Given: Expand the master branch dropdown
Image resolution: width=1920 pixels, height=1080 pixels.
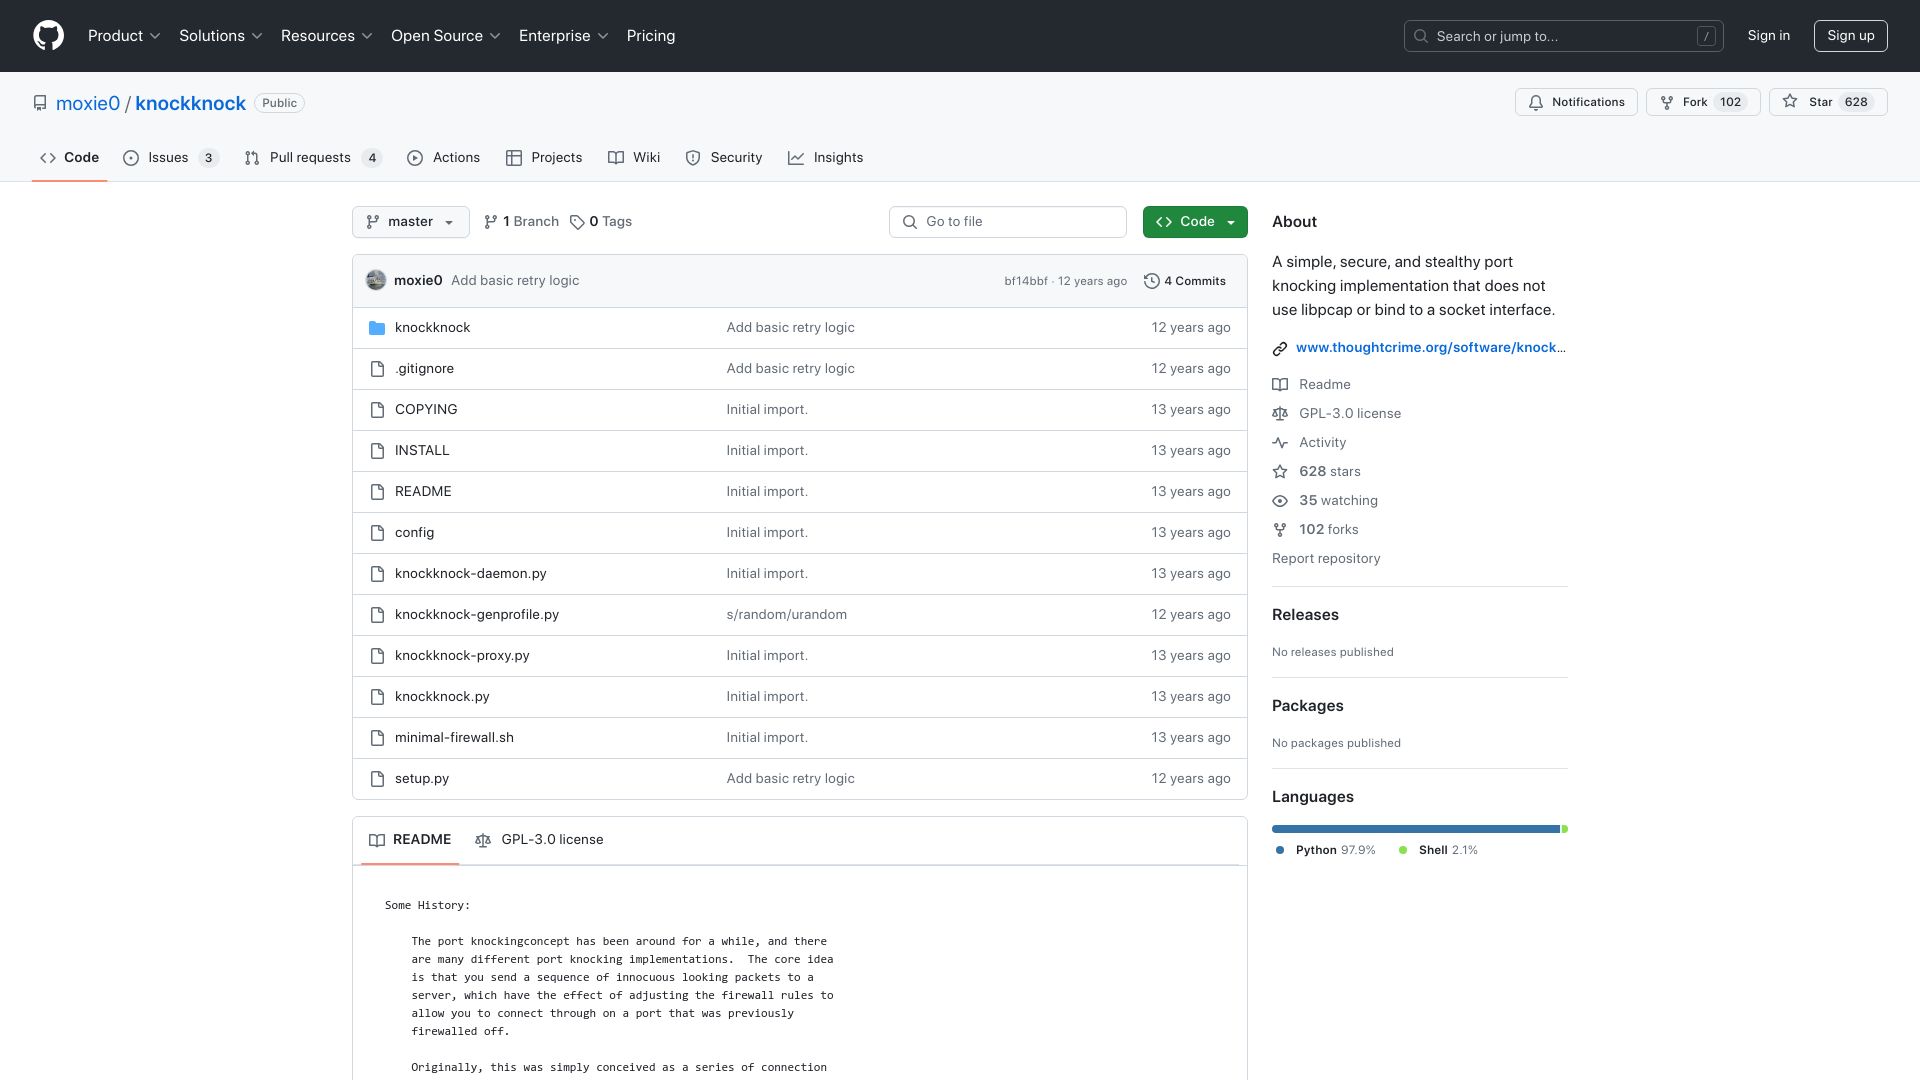Looking at the screenshot, I should click(411, 222).
